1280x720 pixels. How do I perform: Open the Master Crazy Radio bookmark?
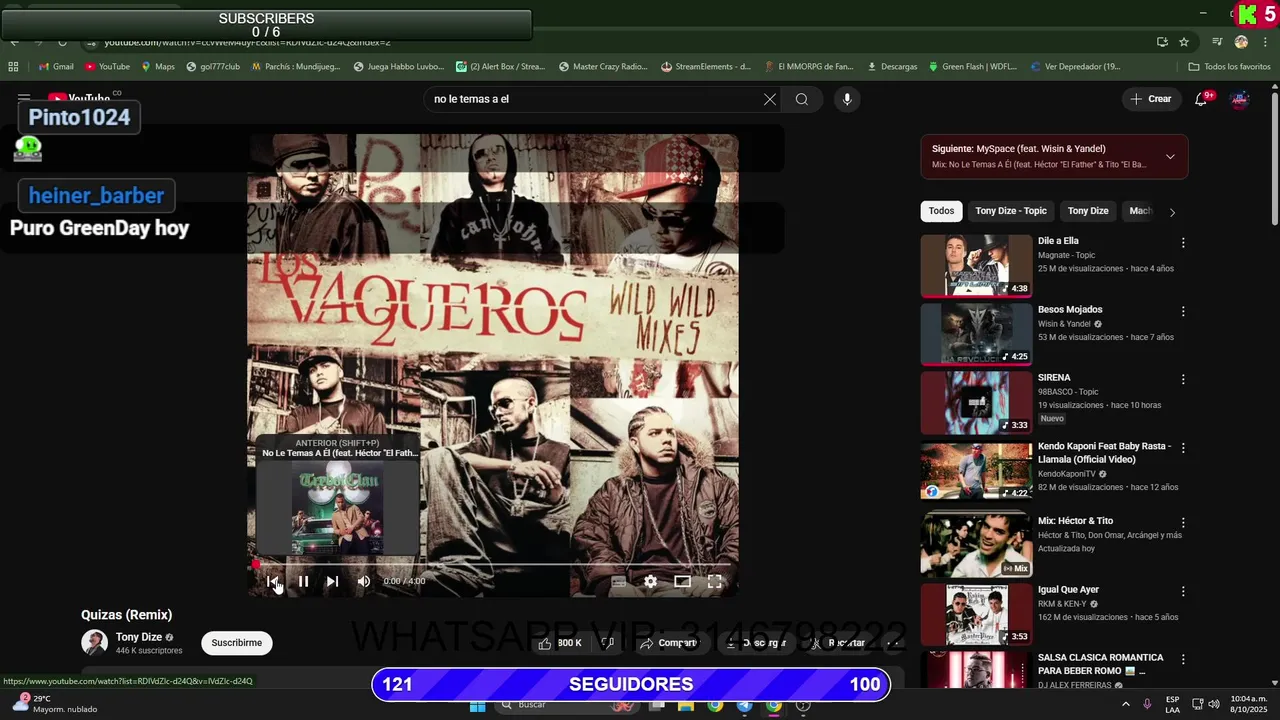coord(603,67)
